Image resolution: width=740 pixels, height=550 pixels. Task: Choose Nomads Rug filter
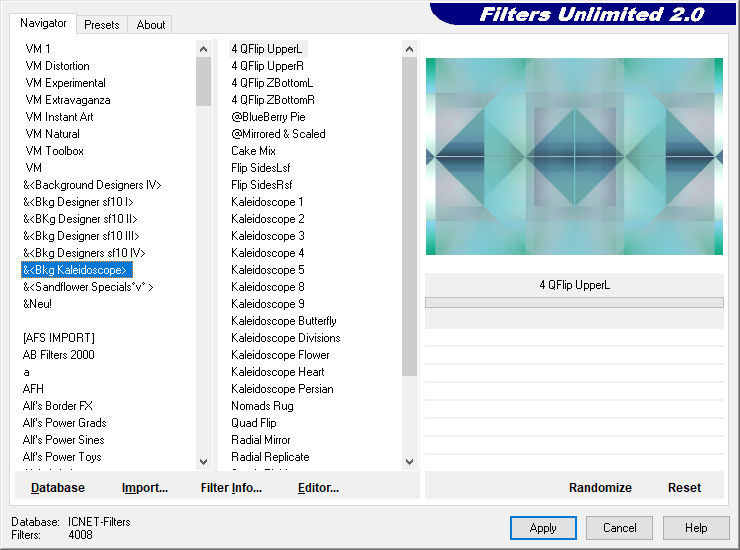click(x=262, y=406)
